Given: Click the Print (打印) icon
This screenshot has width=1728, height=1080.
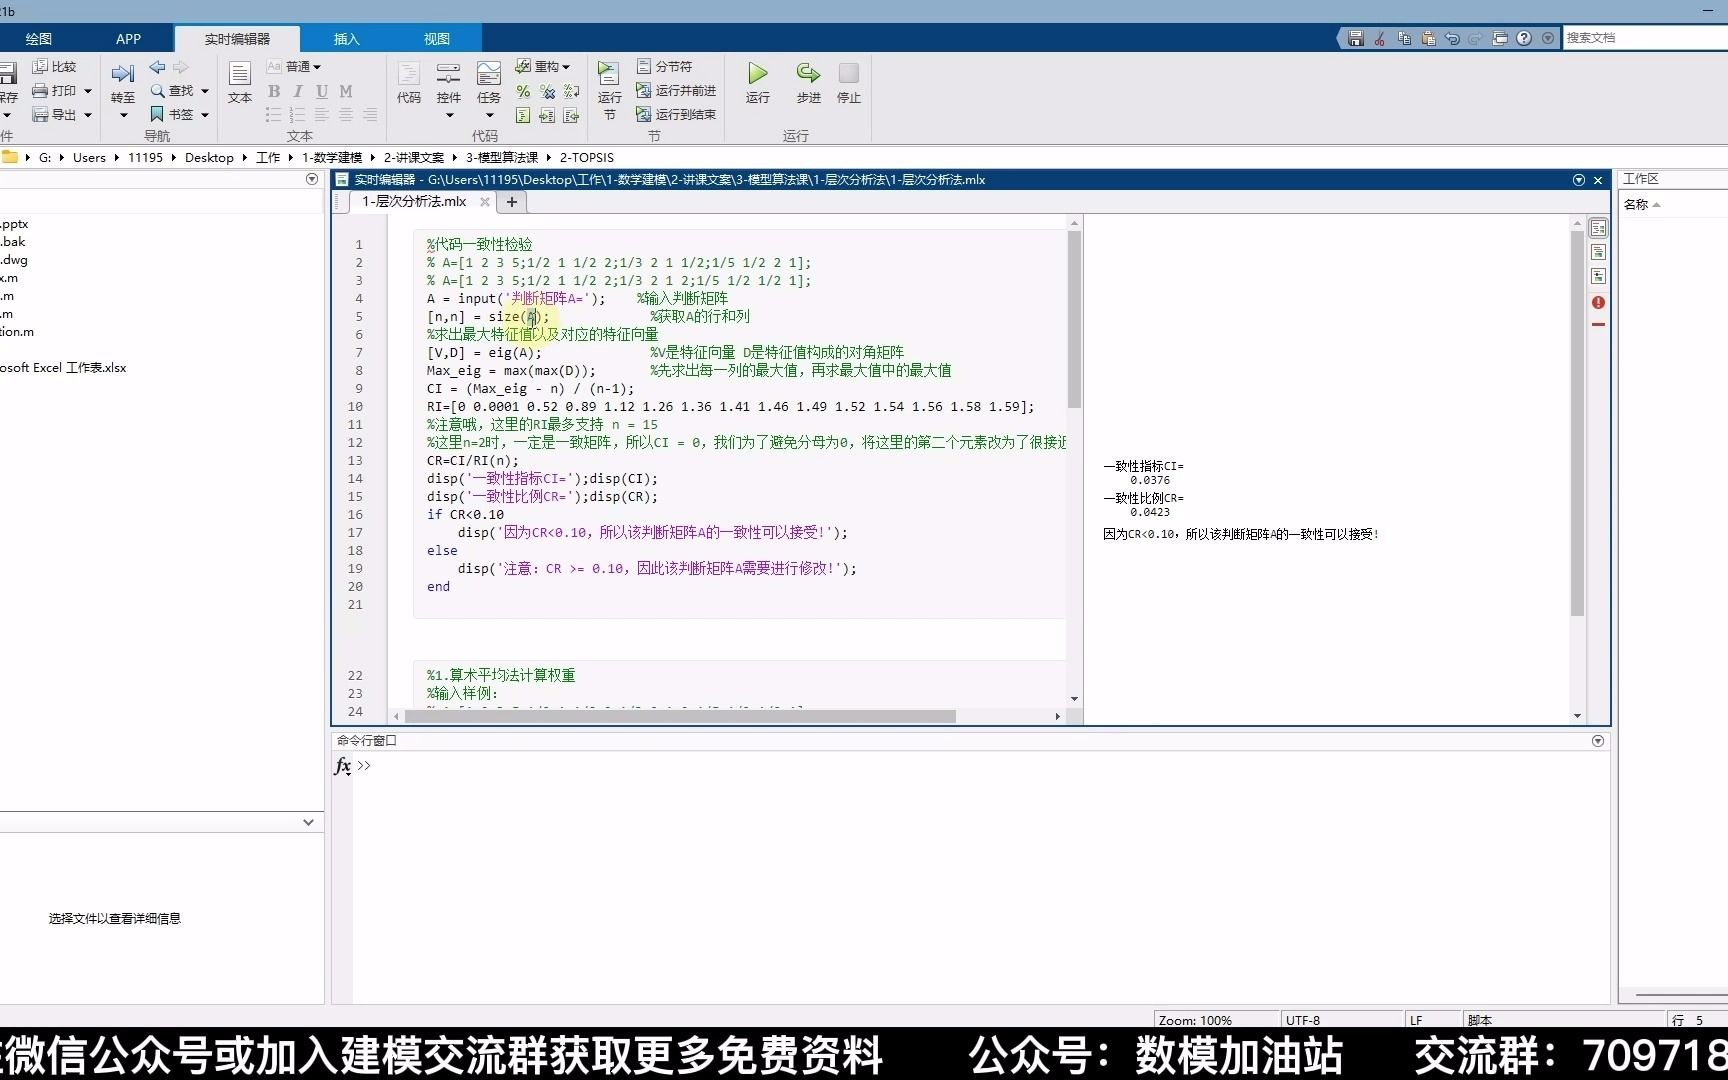Looking at the screenshot, I should pyautogui.click(x=40, y=90).
